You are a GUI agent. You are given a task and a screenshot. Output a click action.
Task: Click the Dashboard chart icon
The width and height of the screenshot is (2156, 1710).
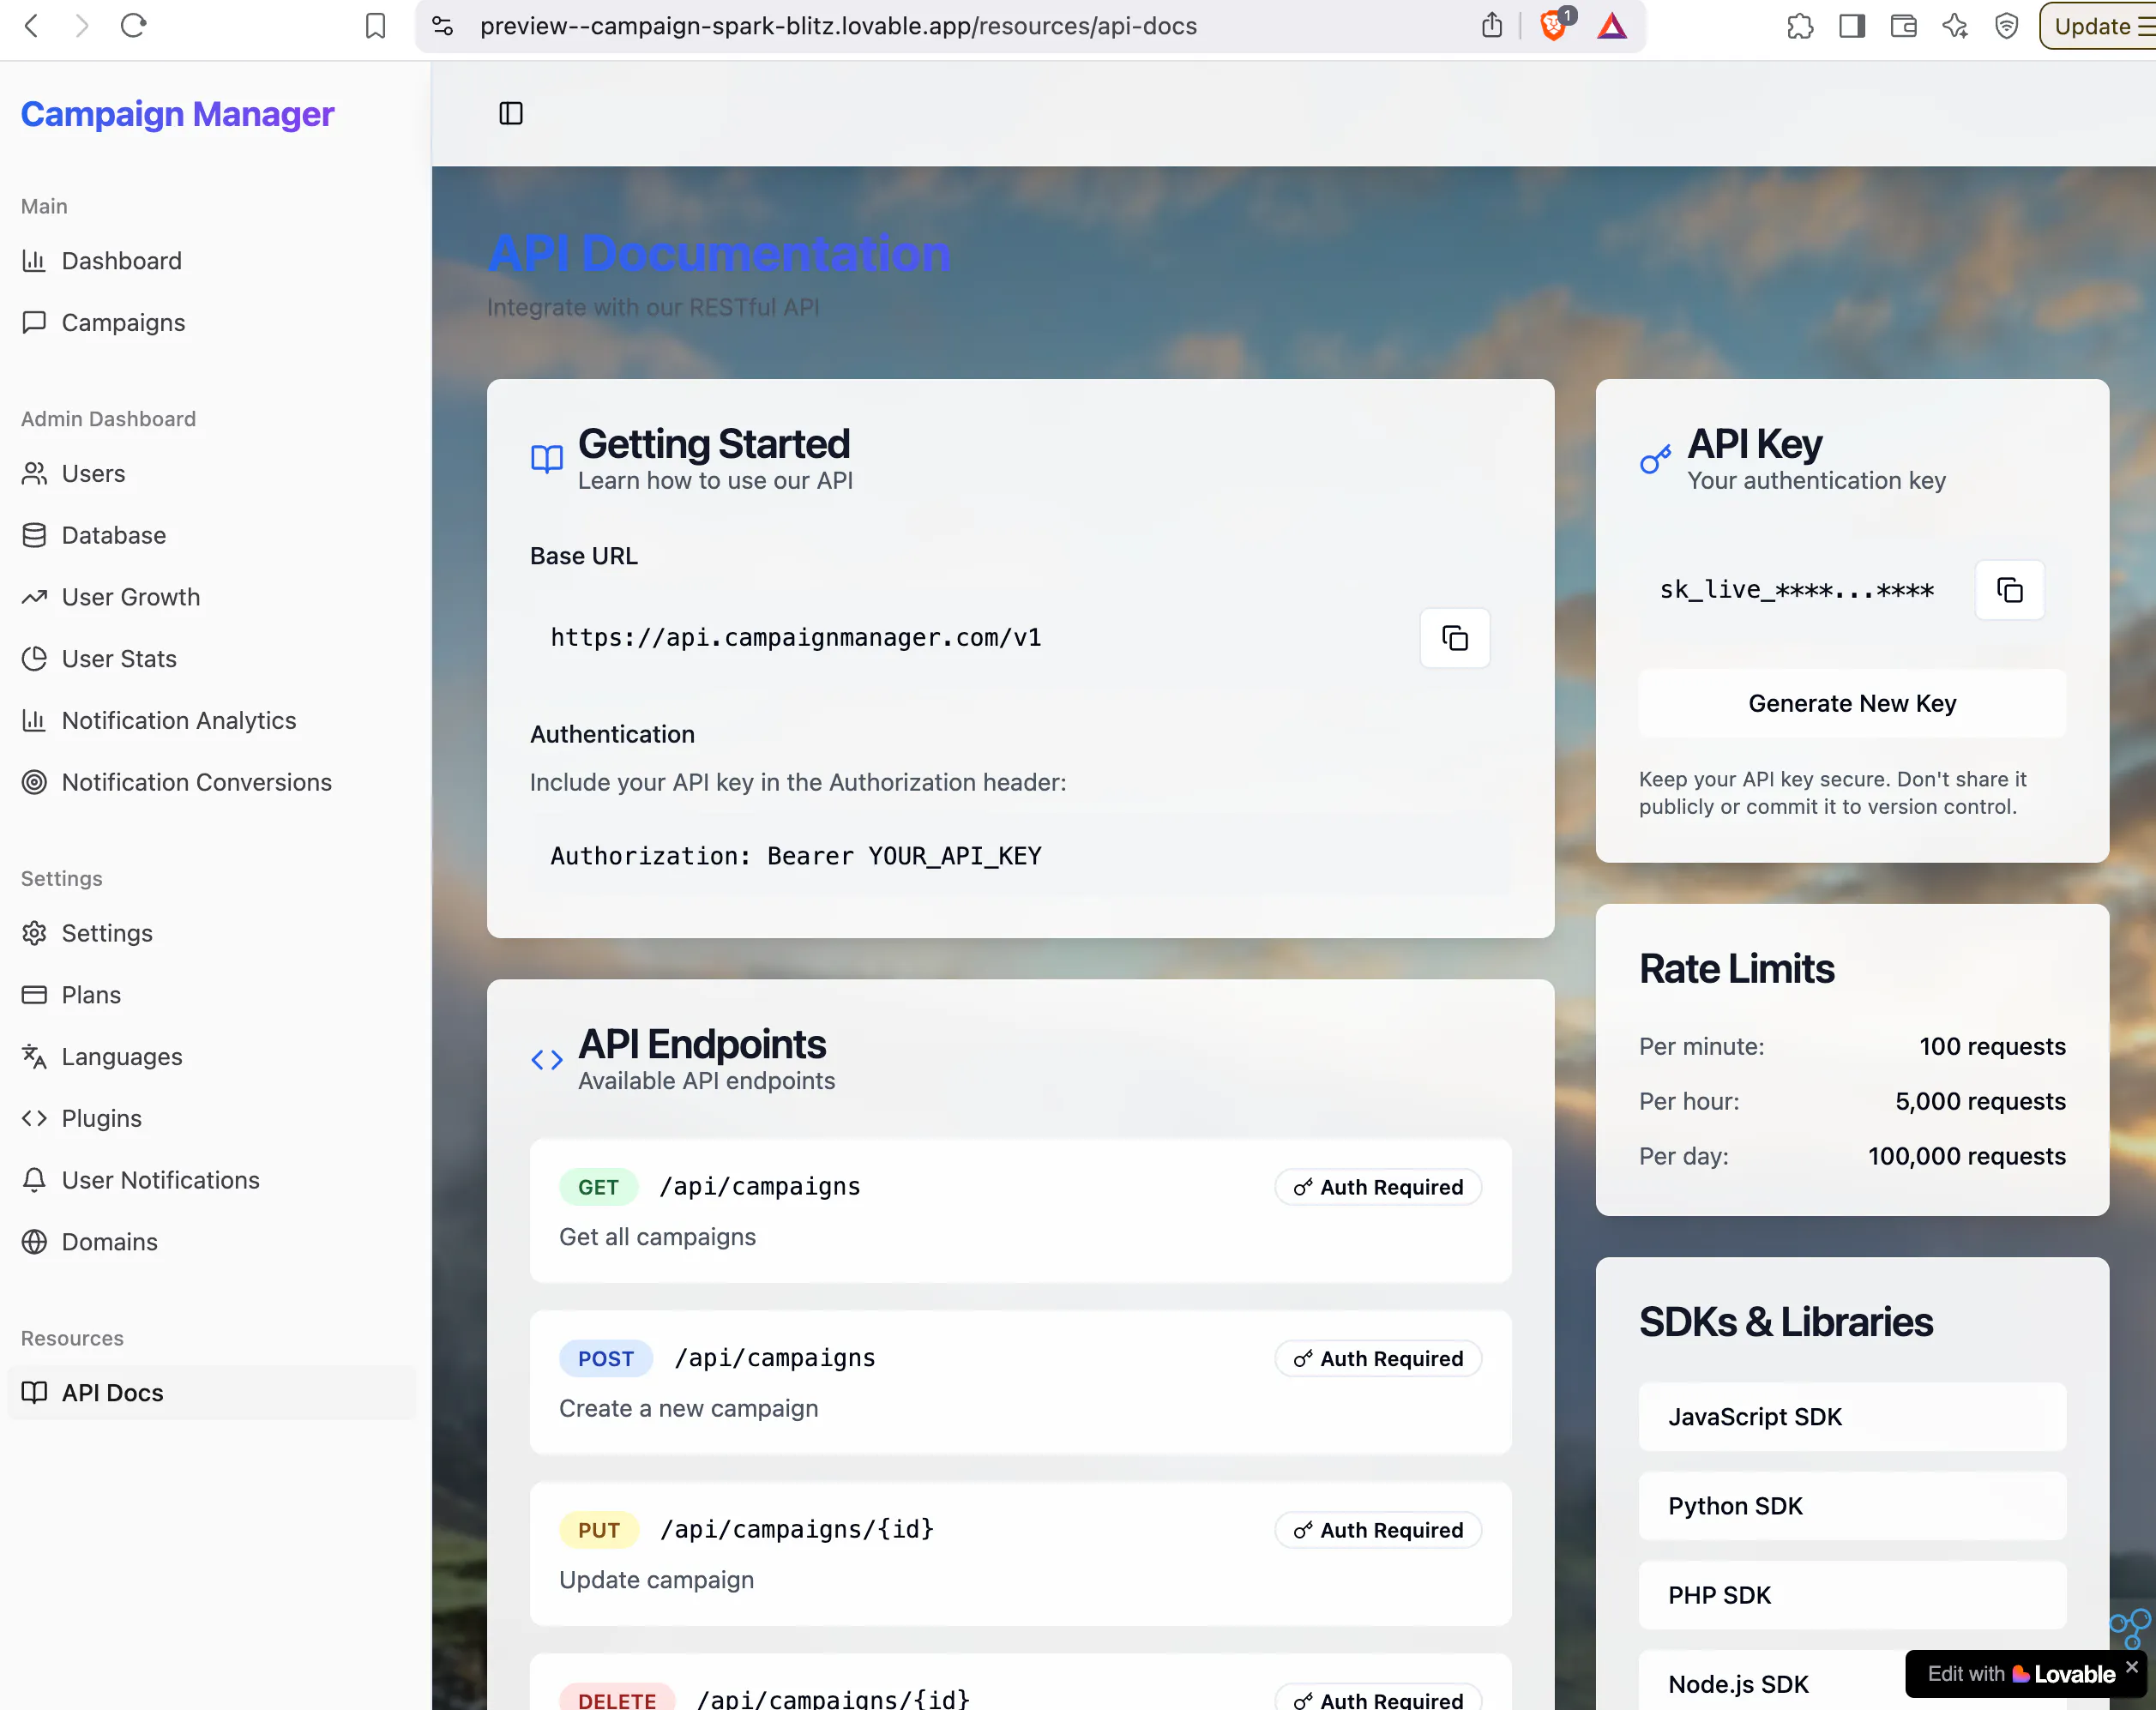coord(34,261)
